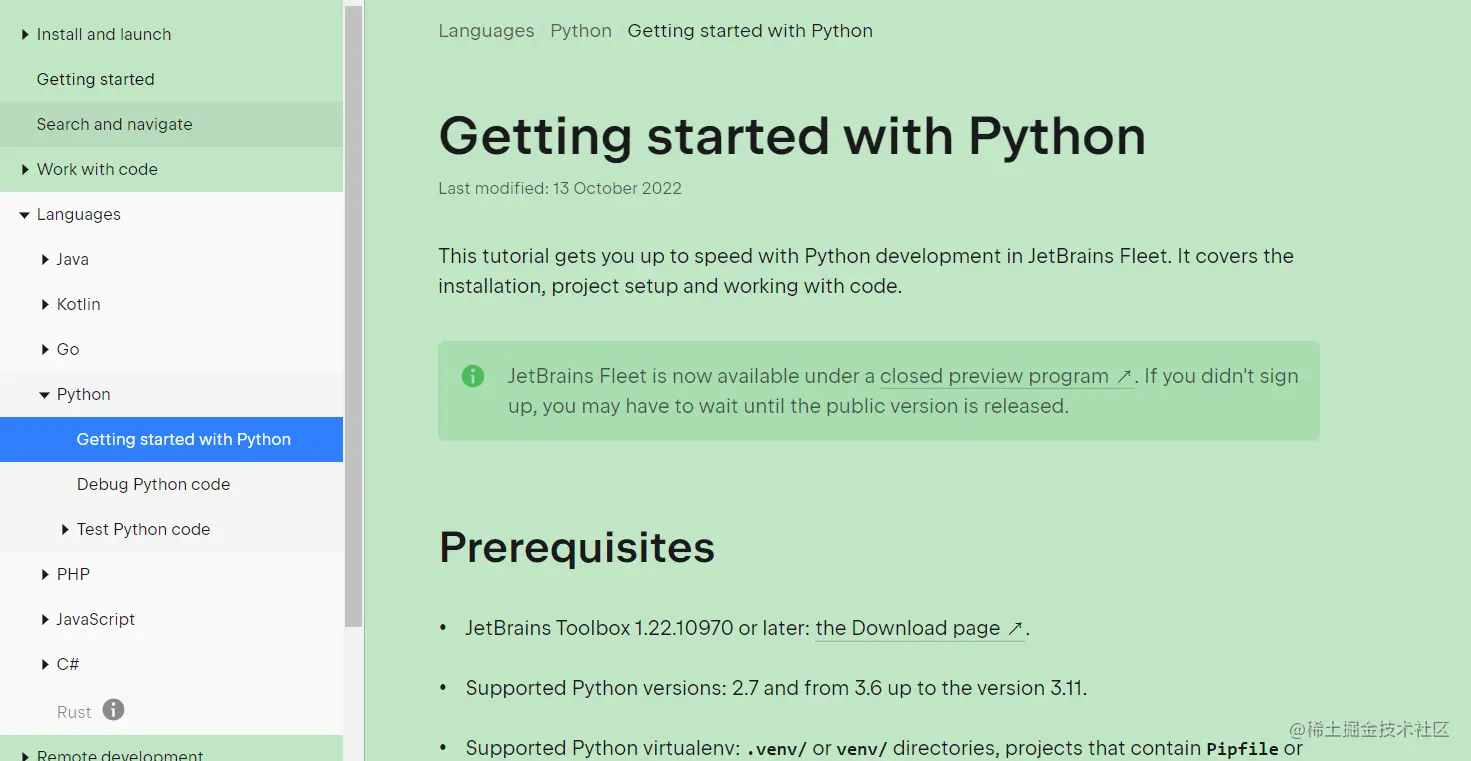Expand the Kotlin section arrow

pos(45,305)
